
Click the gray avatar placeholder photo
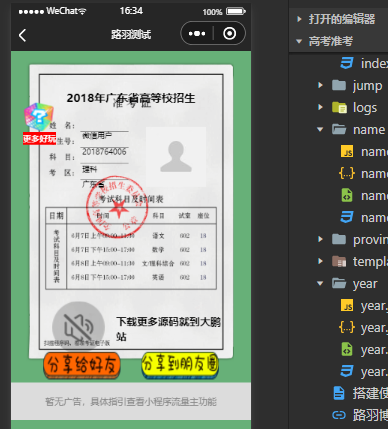click(x=176, y=157)
